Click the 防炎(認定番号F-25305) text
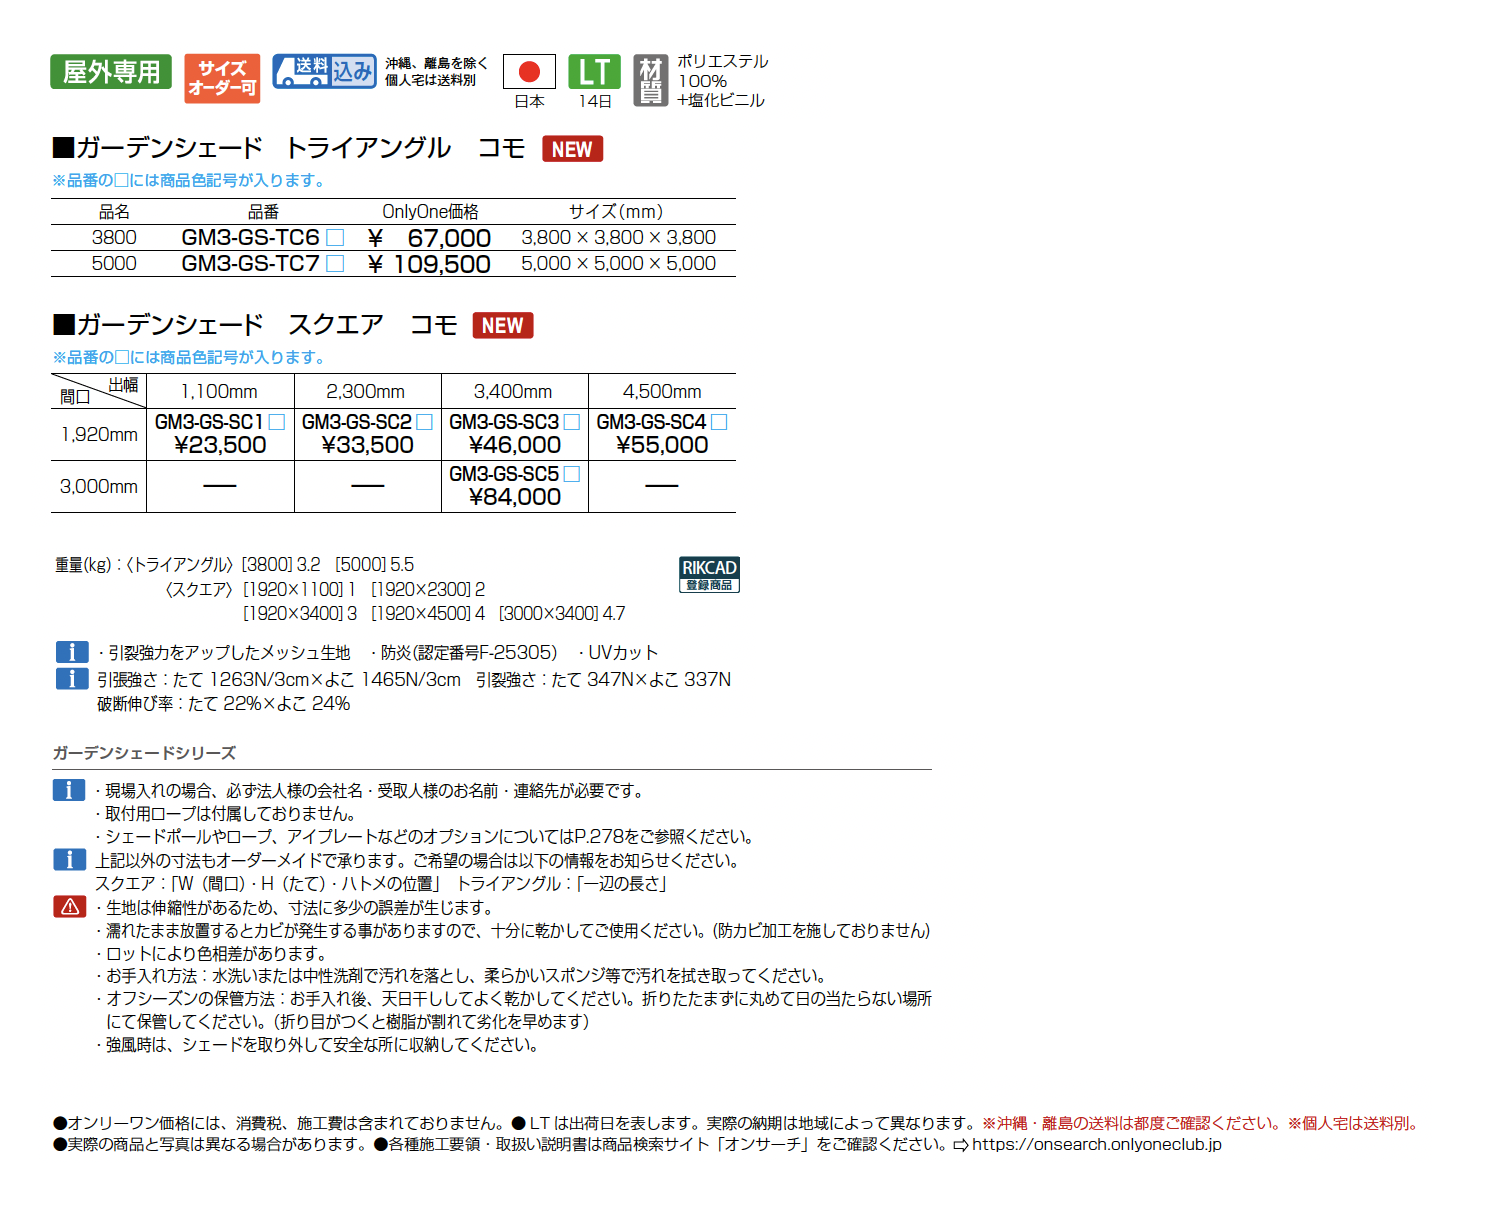This screenshot has width=1500, height=1207. 468,653
